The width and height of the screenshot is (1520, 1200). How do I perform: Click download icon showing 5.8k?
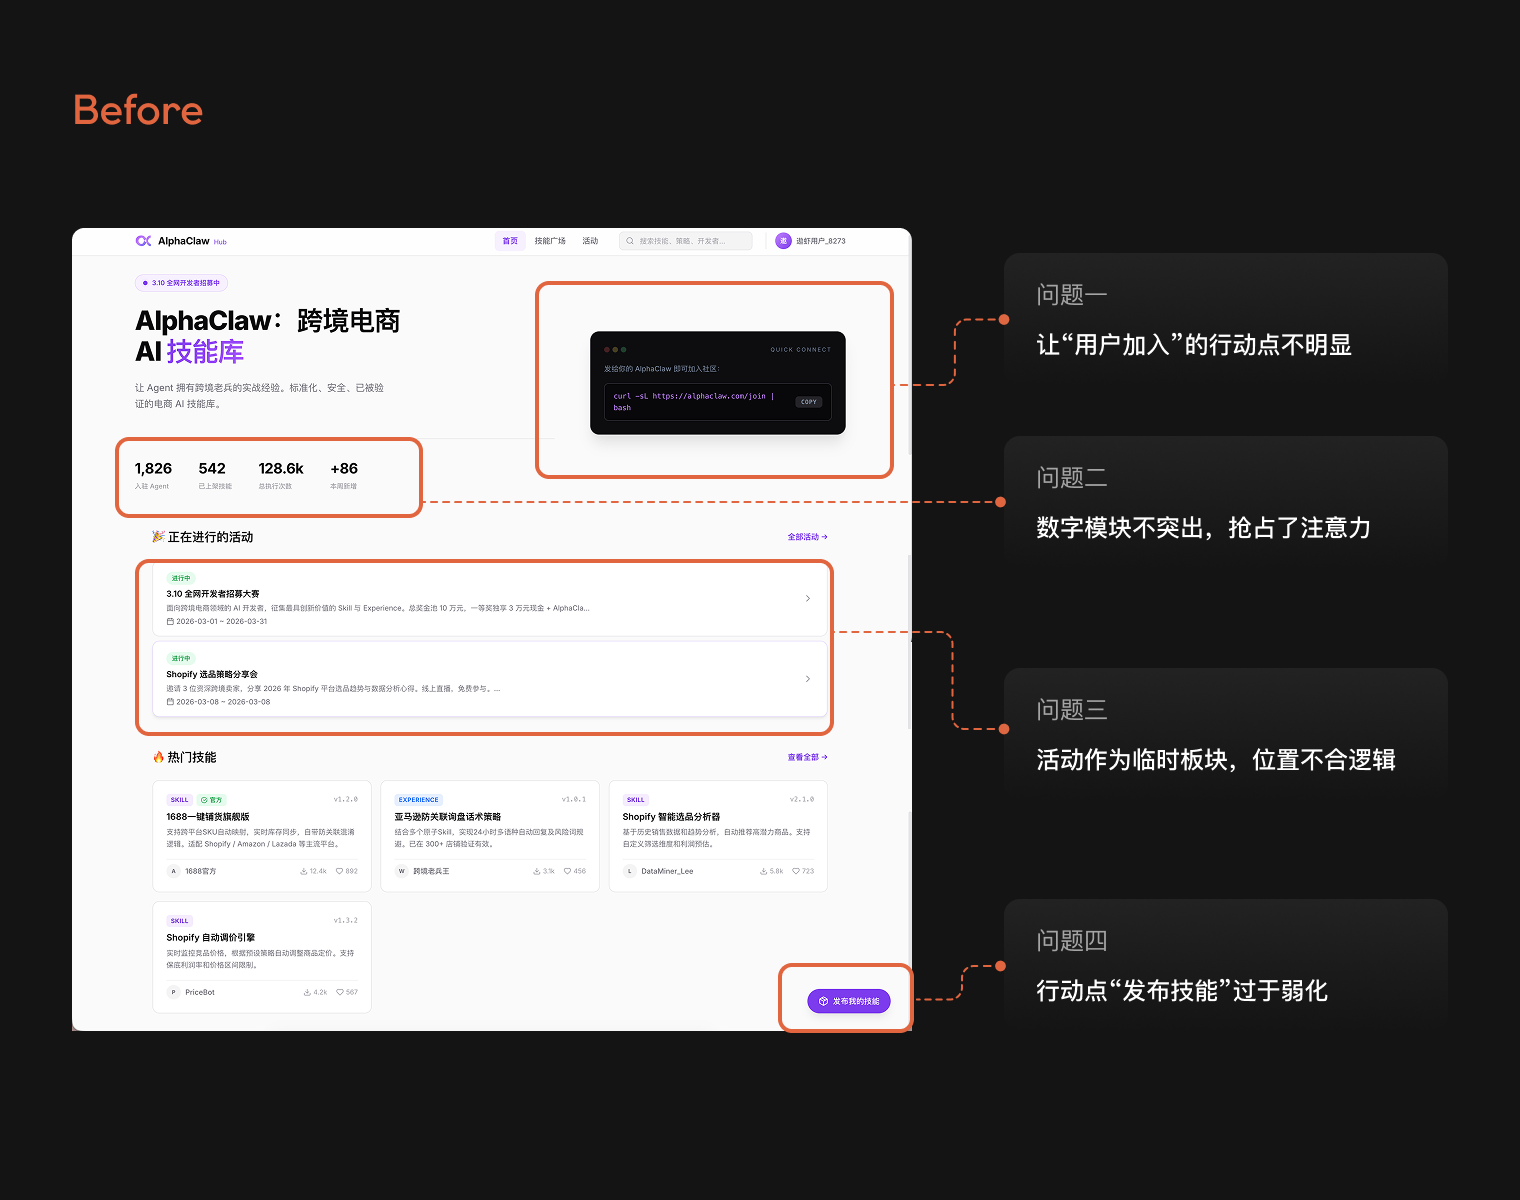(764, 871)
